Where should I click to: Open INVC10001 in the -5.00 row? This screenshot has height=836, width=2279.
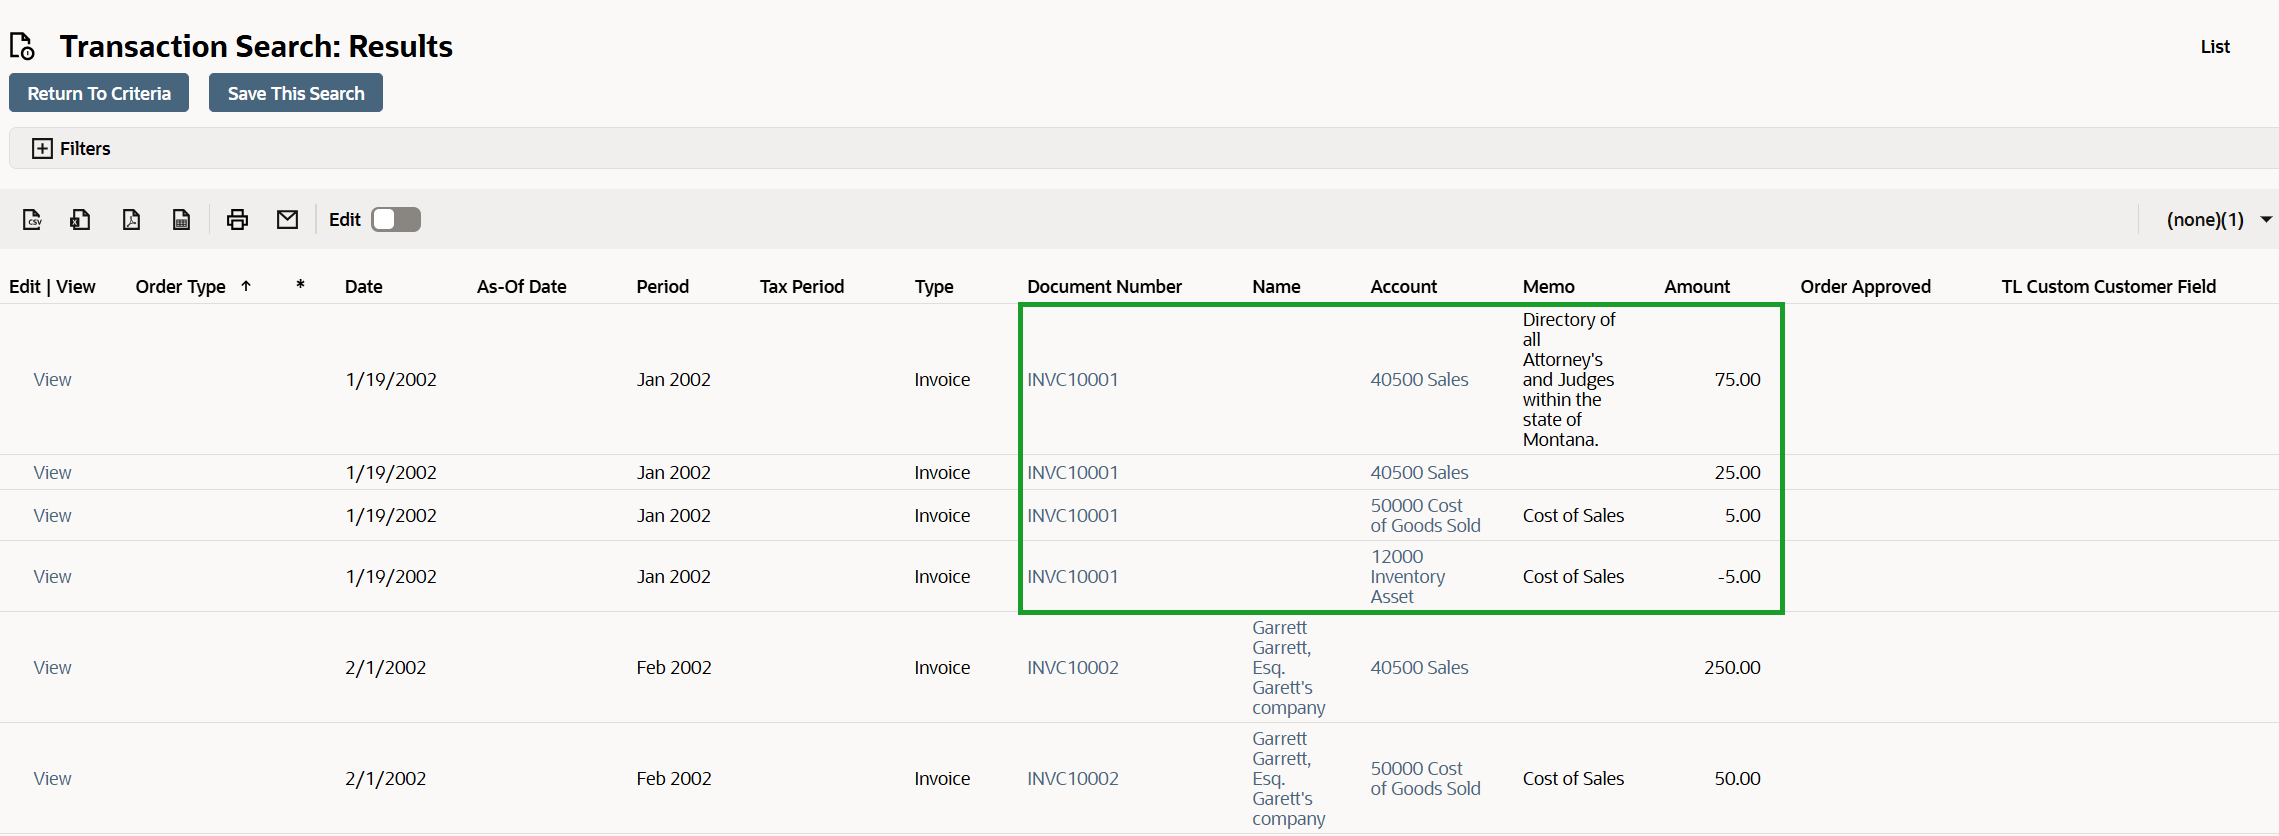pos(1073,577)
